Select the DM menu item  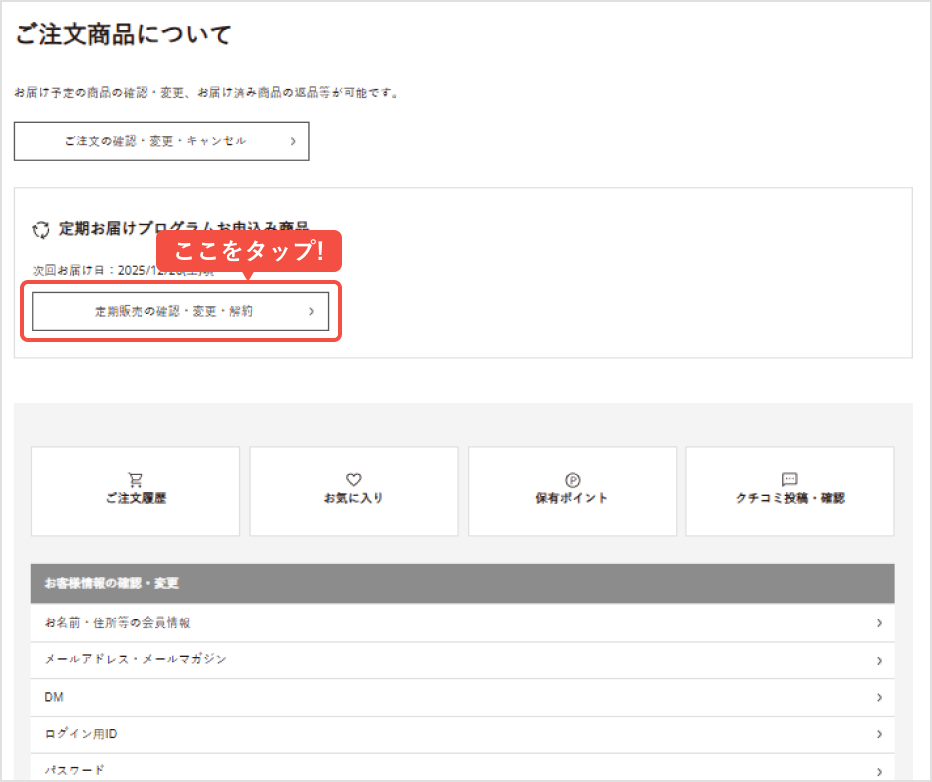pos(466,696)
